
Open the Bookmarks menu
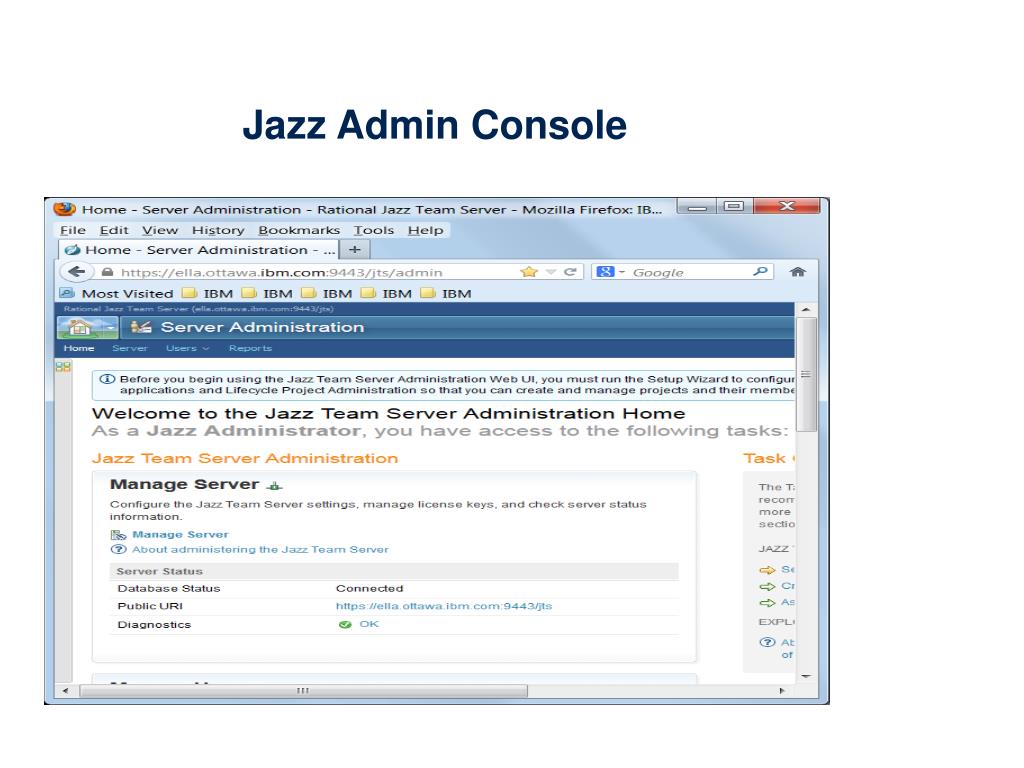pyautogui.click(x=299, y=230)
